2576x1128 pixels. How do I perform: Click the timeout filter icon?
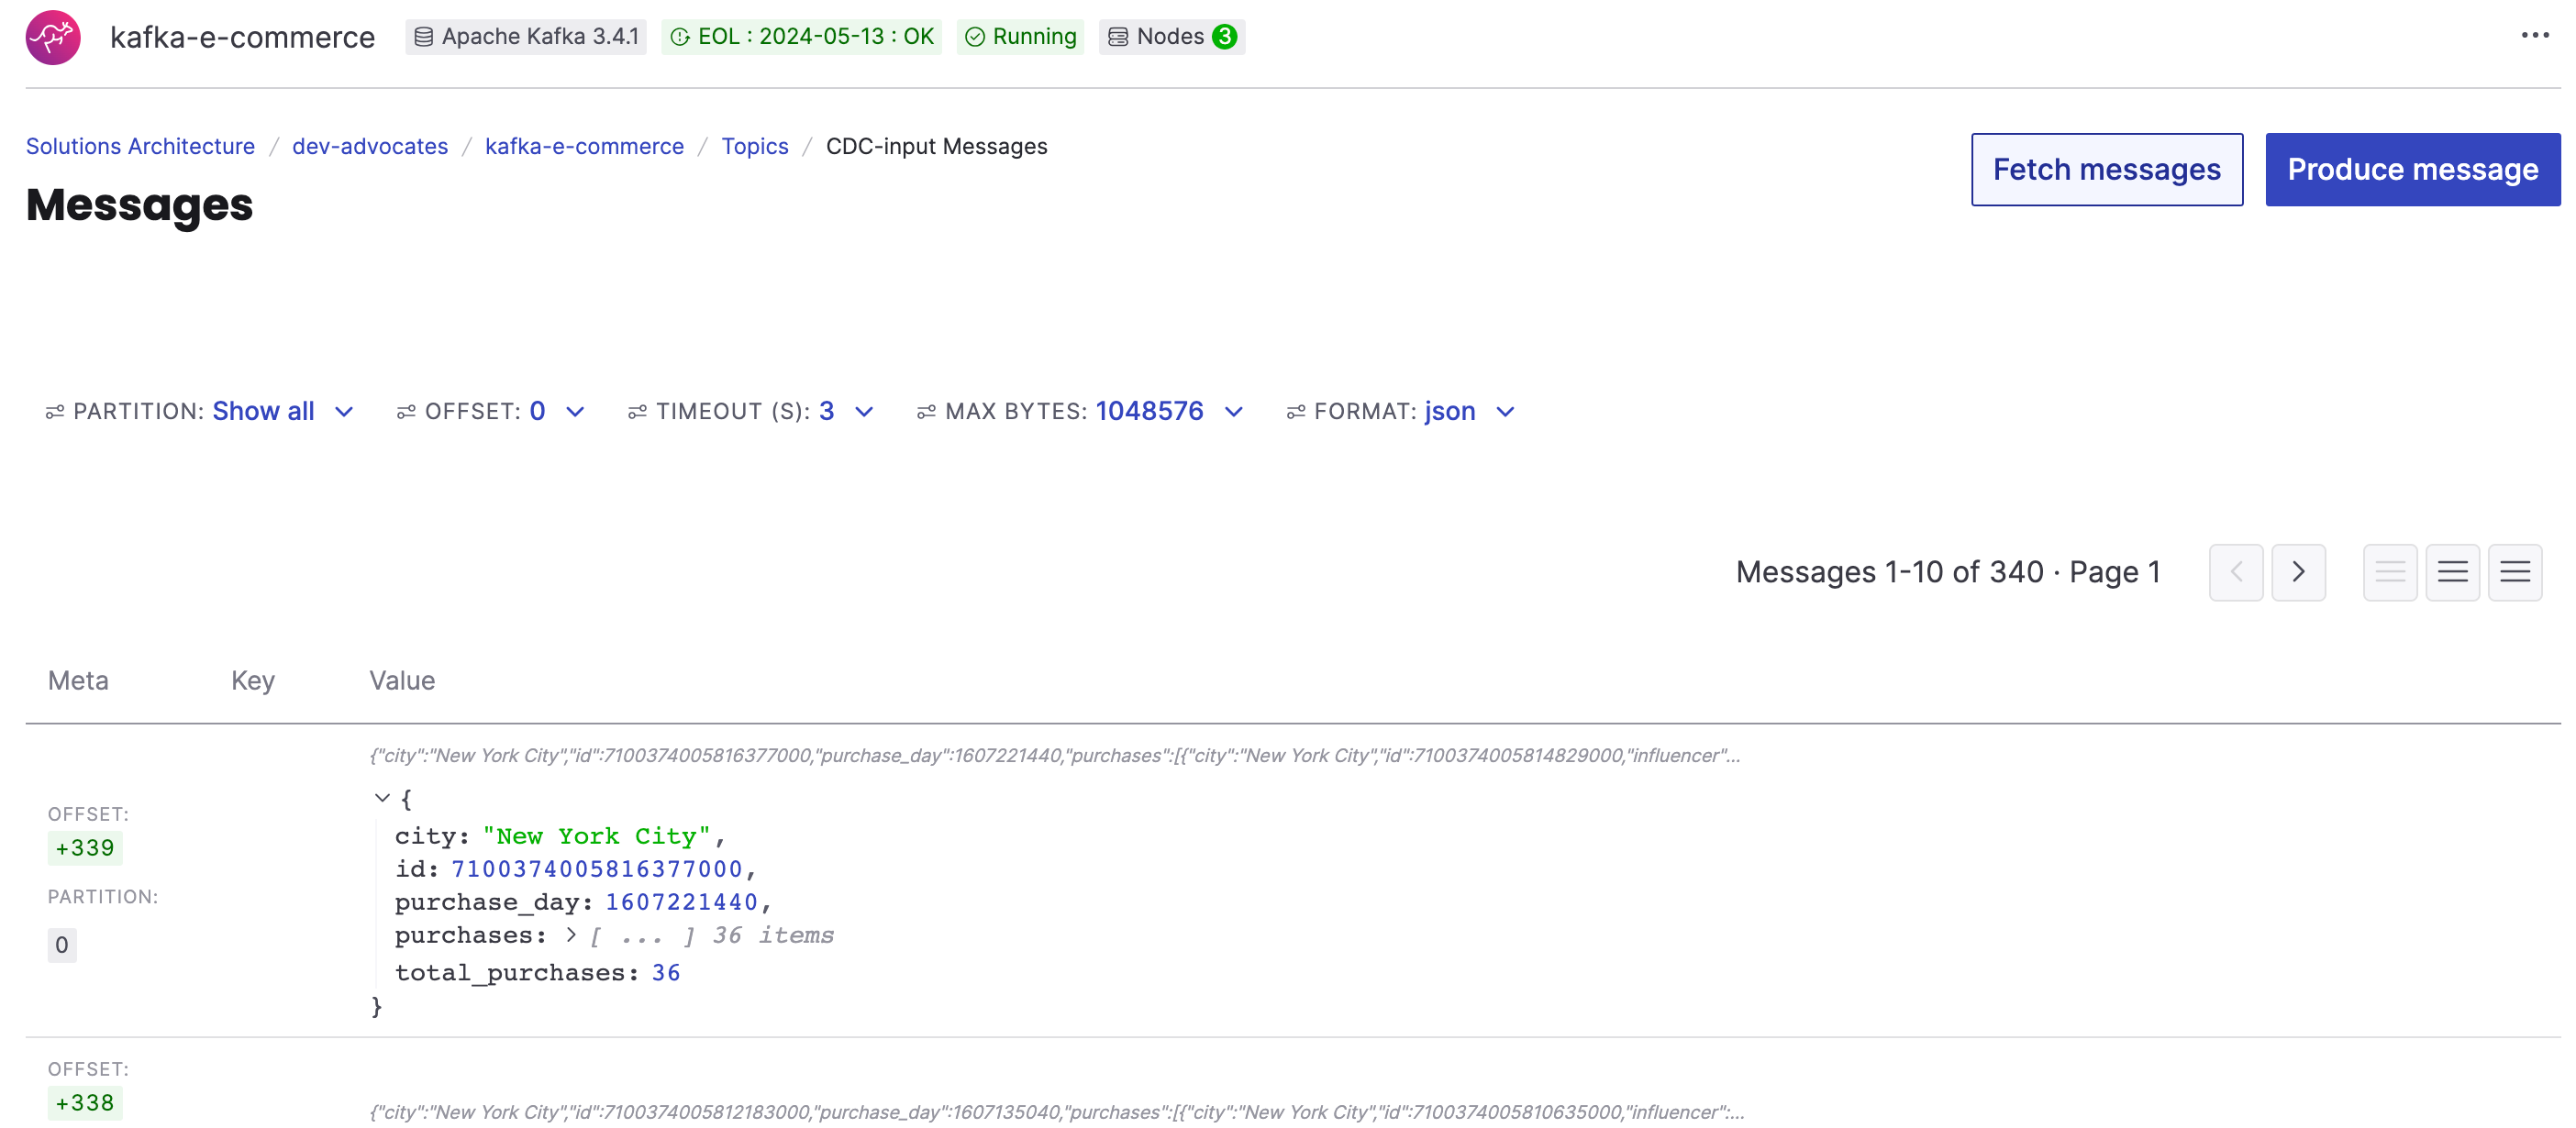pos(636,411)
